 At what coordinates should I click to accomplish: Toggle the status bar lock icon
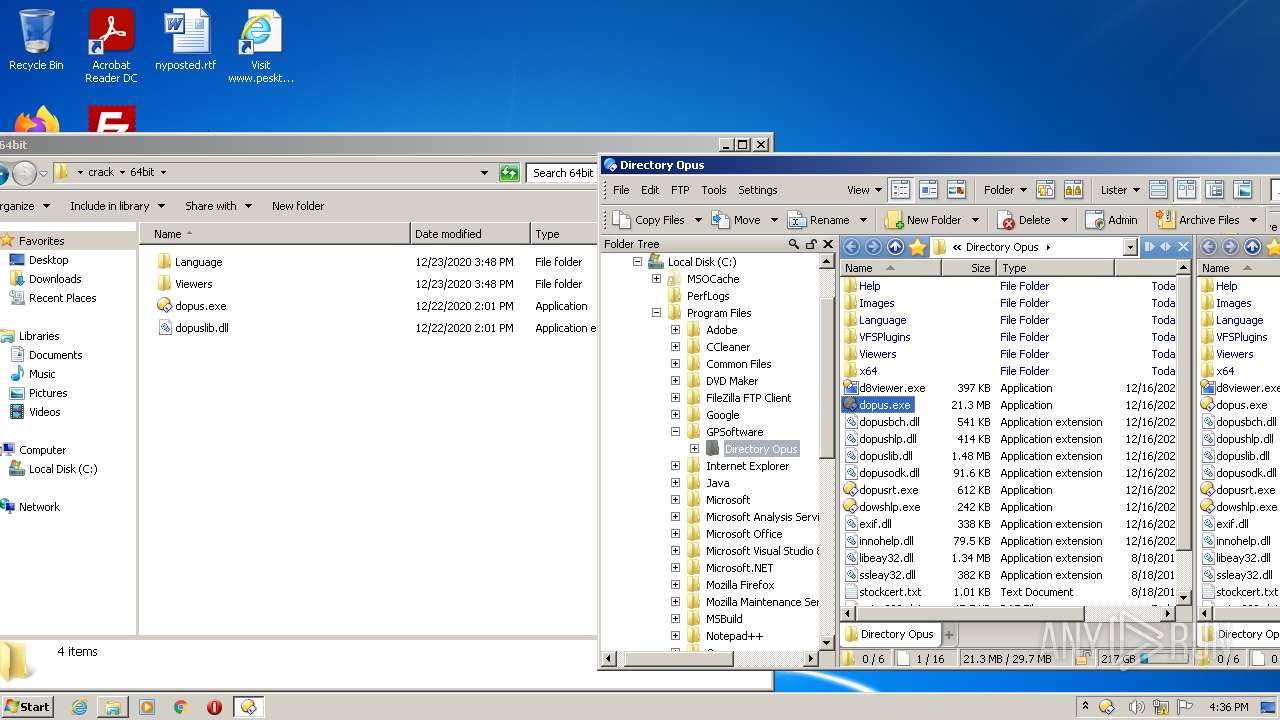coord(1081,658)
